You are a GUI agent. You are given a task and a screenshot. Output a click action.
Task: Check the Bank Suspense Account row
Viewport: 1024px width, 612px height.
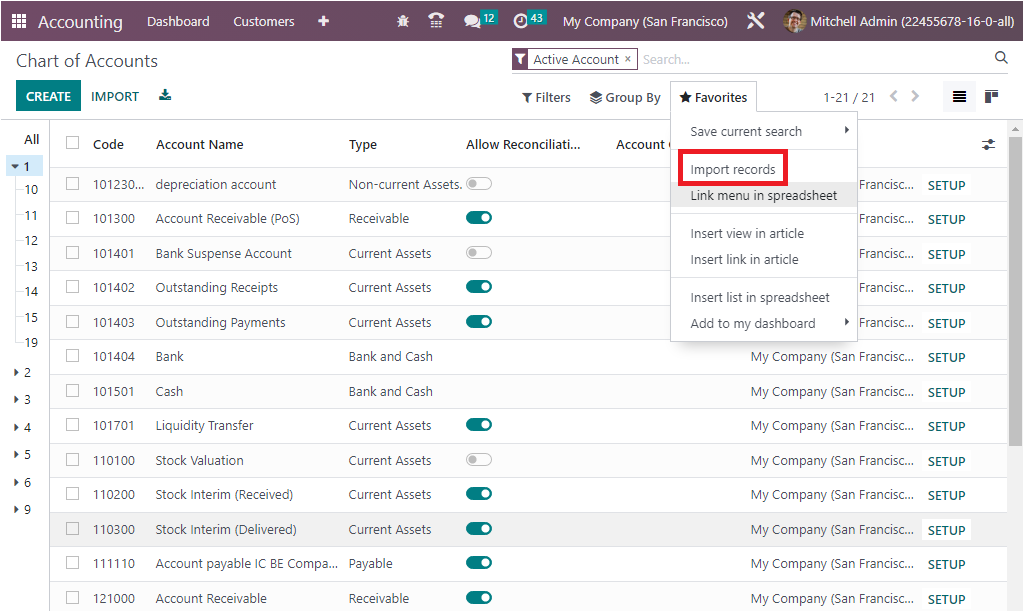tap(72, 252)
